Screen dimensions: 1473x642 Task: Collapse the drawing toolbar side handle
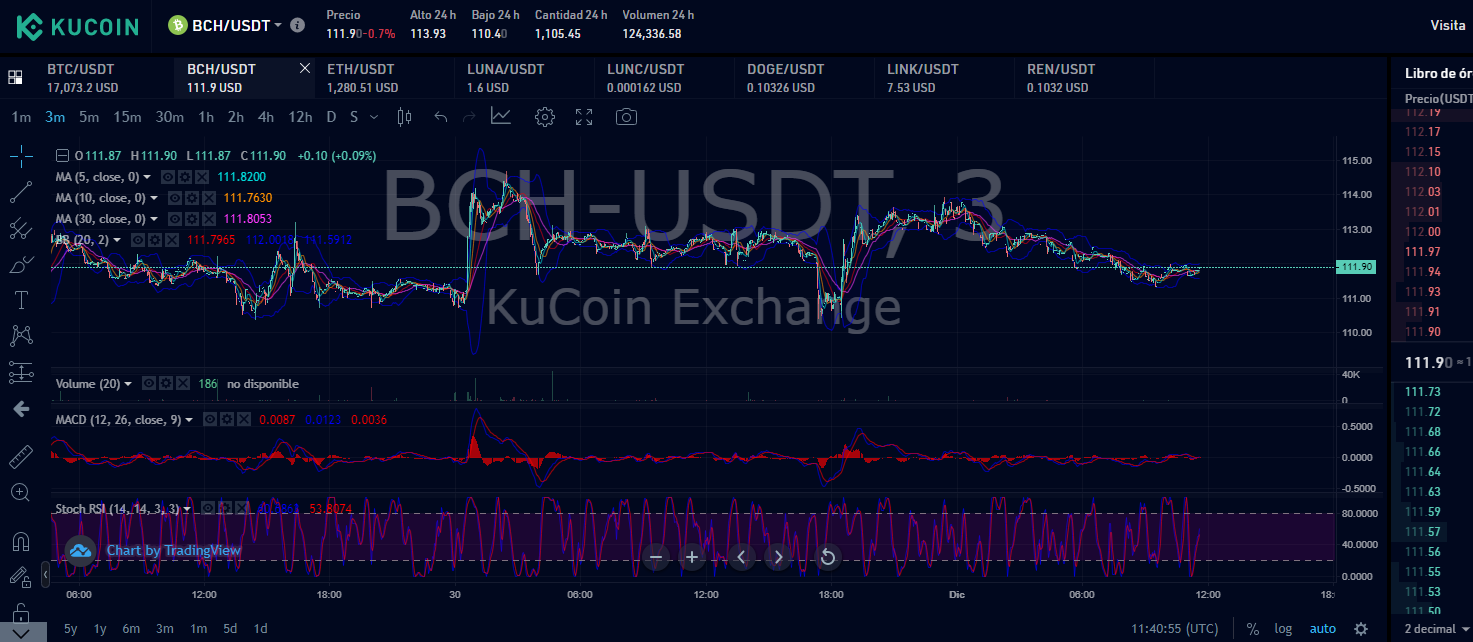click(x=45, y=575)
